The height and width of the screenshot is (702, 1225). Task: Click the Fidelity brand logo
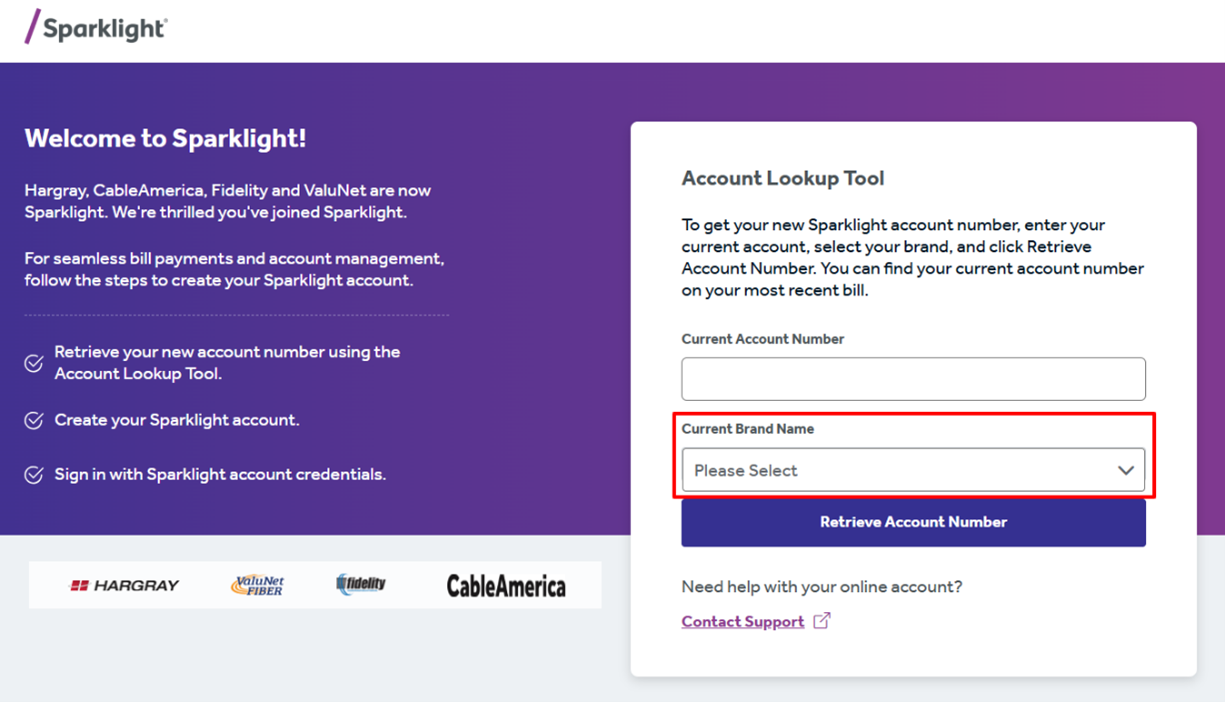361,584
